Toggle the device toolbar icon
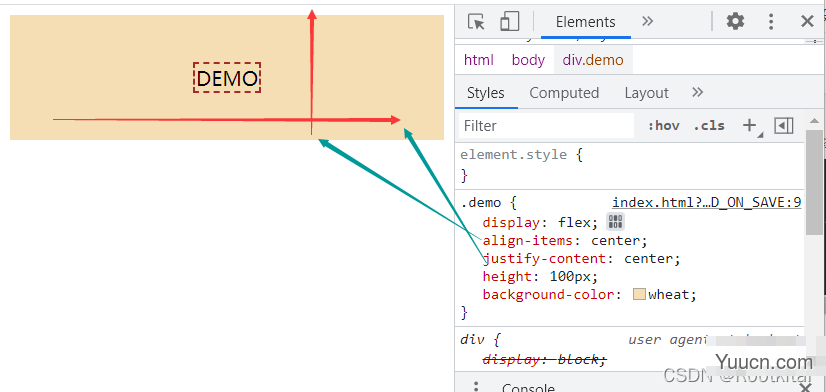 point(509,22)
